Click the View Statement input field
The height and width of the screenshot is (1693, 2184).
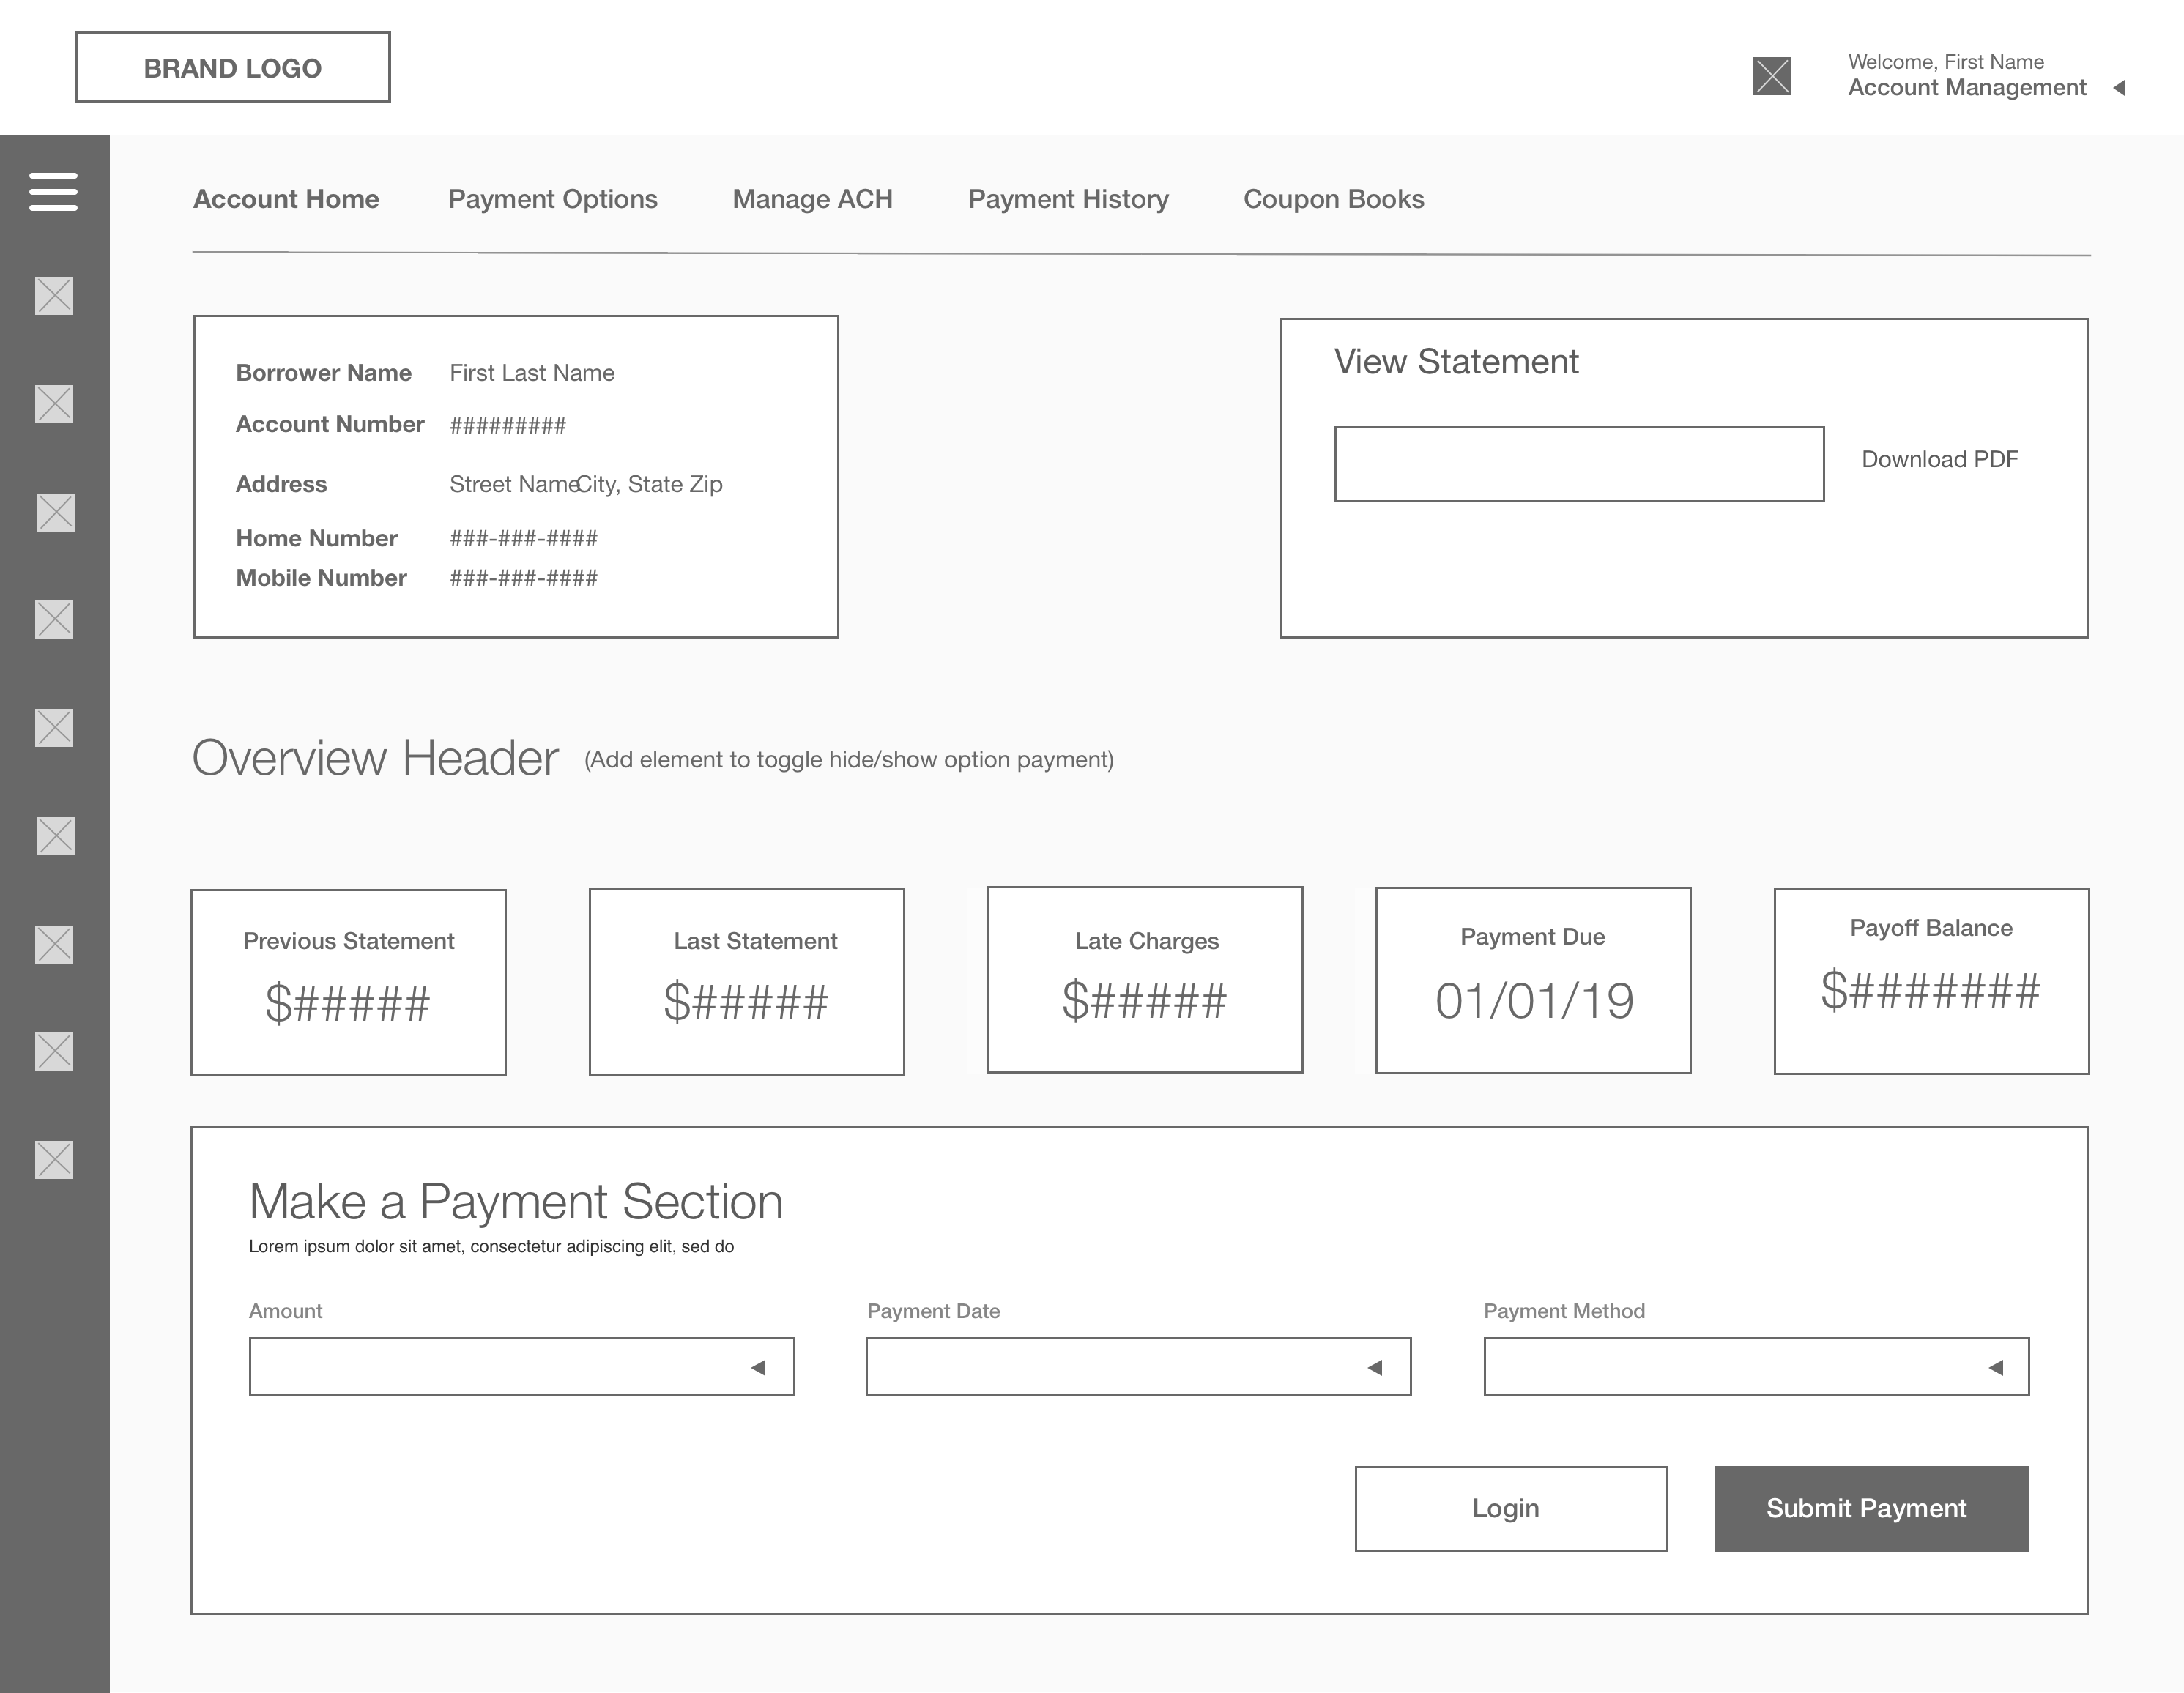click(x=1578, y=464)
